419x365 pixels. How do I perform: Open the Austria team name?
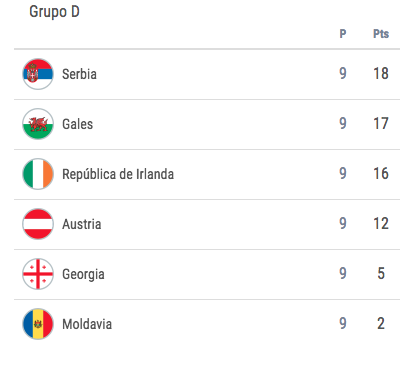[x=82, y=224]
